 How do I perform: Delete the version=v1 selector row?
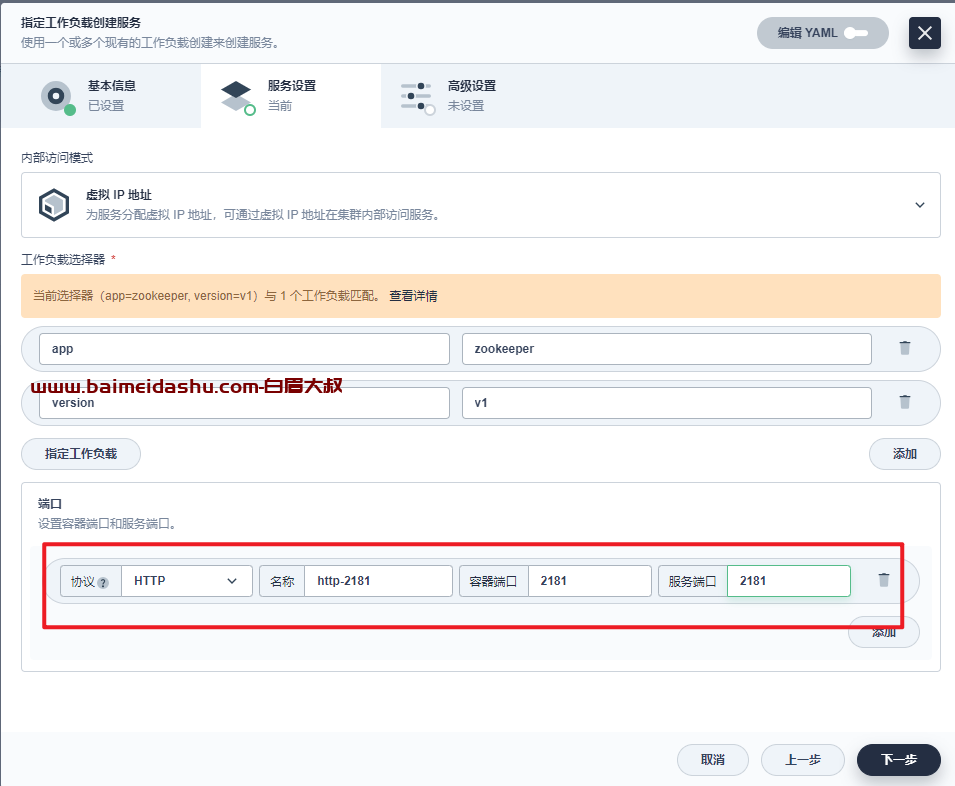pyautogui.click(x=904, y=402)
